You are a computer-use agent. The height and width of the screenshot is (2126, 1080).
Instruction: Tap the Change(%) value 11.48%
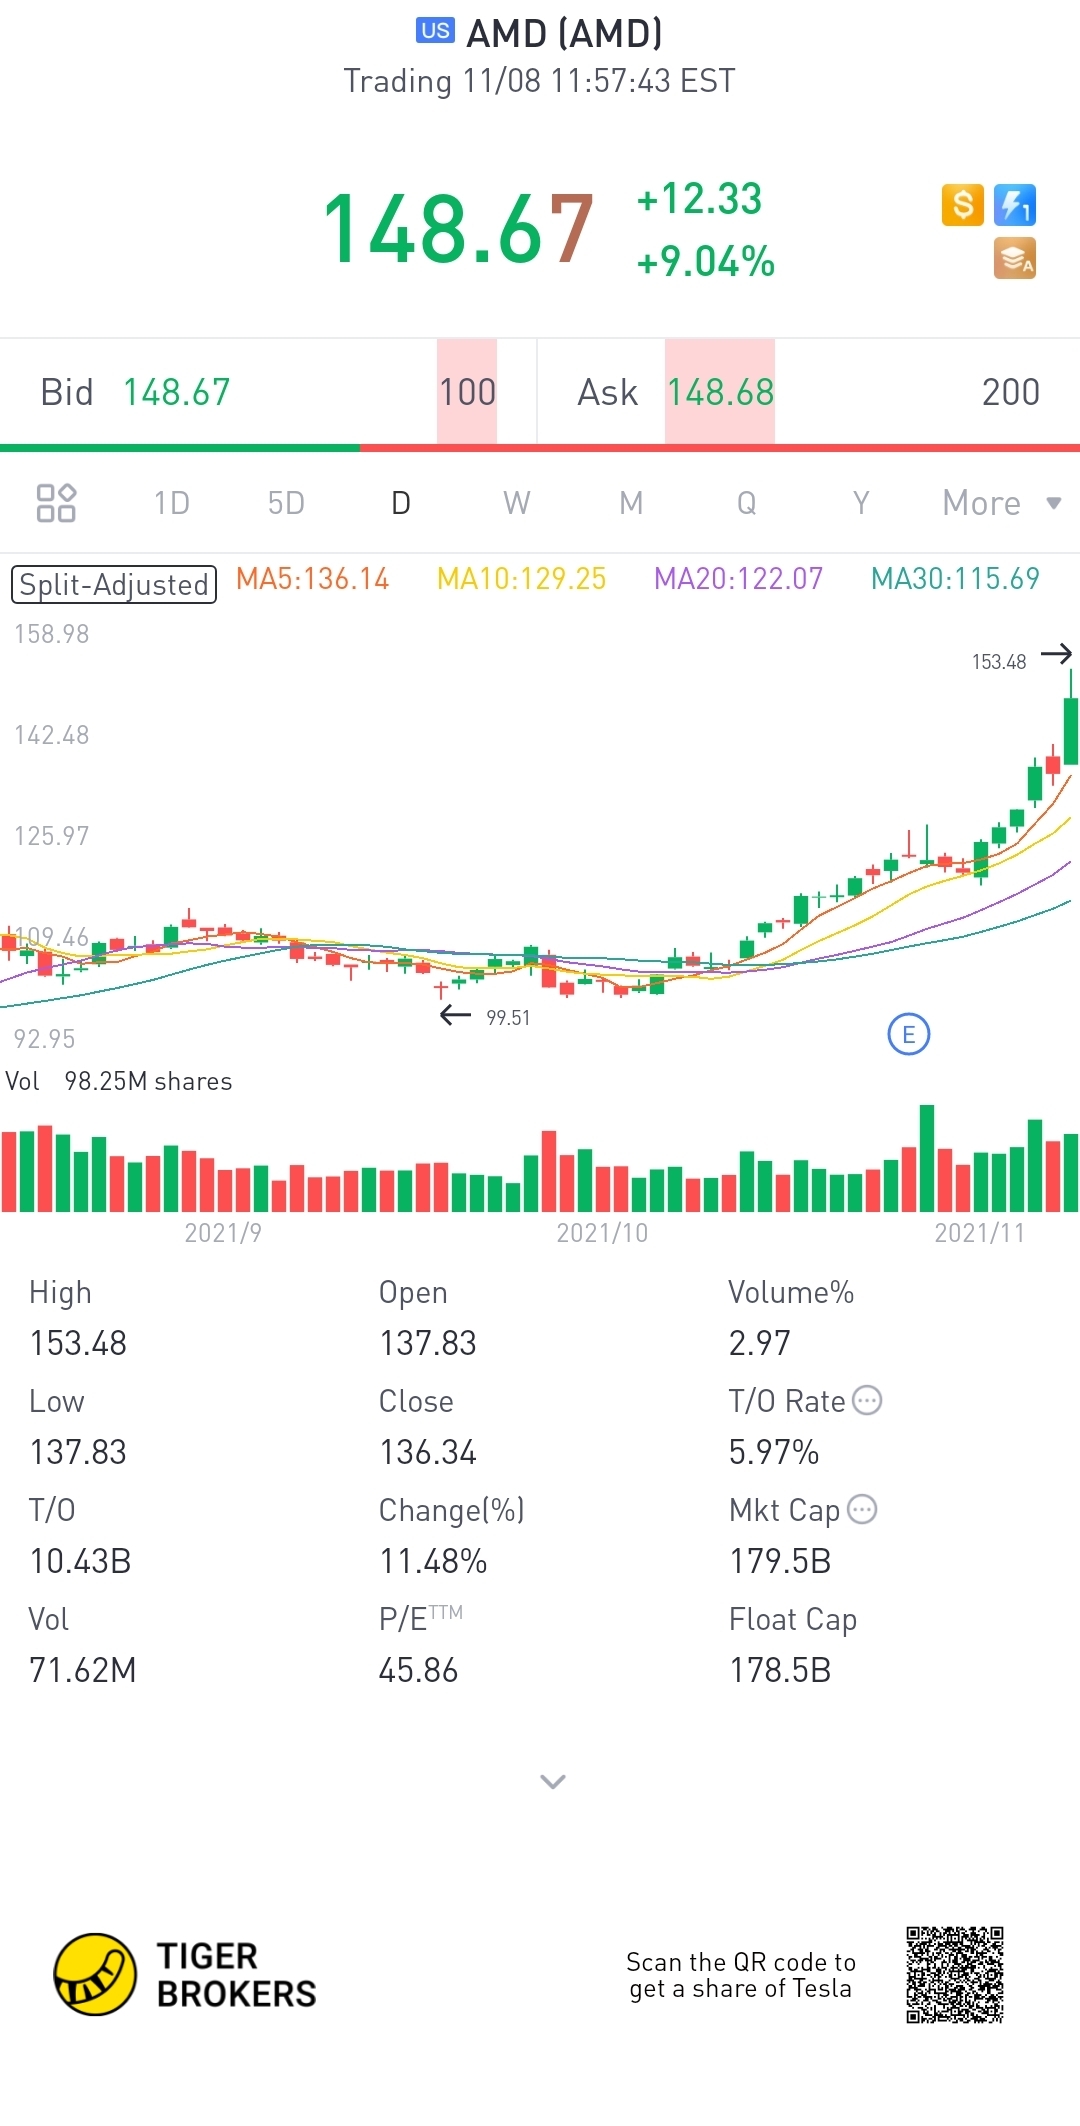click(x=433, y=1561)
